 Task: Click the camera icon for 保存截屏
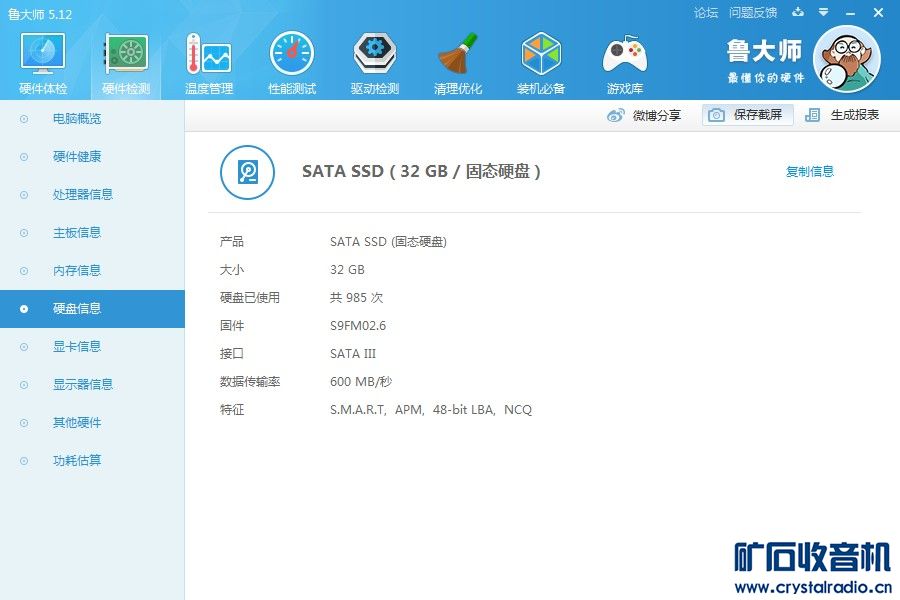(x=716, y=115)
